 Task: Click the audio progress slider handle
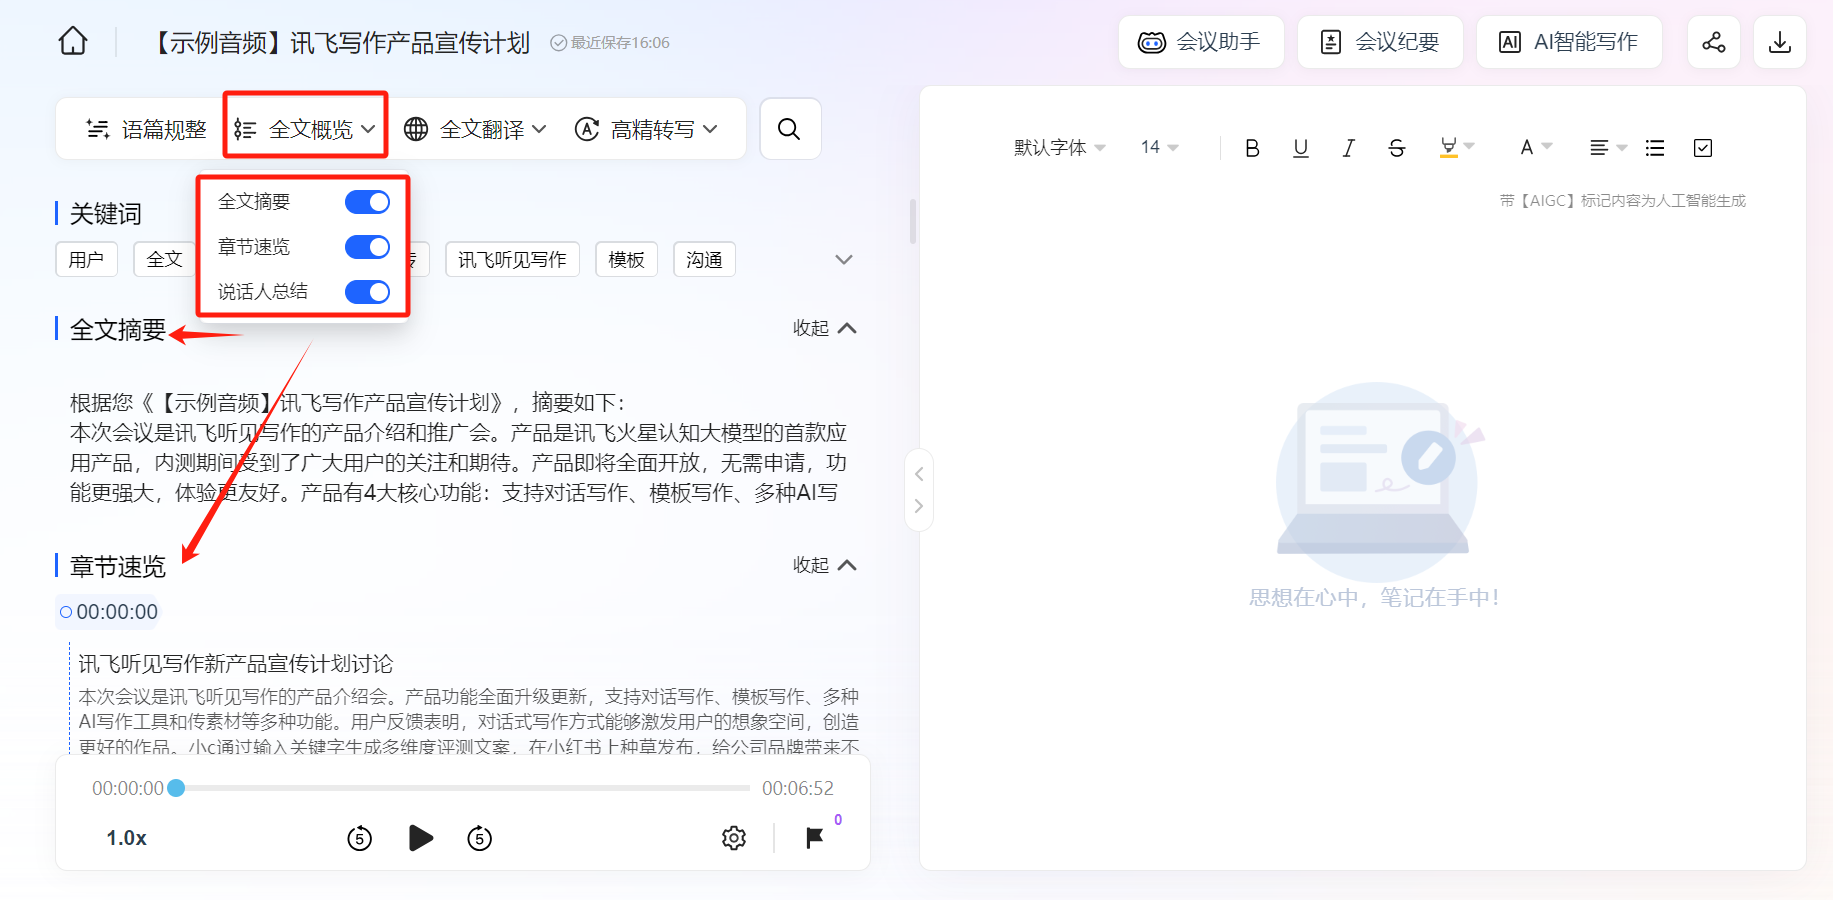tap(176, 788)
